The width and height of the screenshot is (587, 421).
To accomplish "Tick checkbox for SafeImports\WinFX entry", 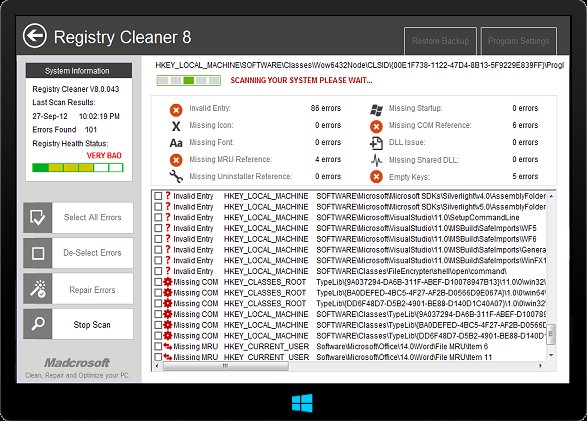I will click(158, 260).
